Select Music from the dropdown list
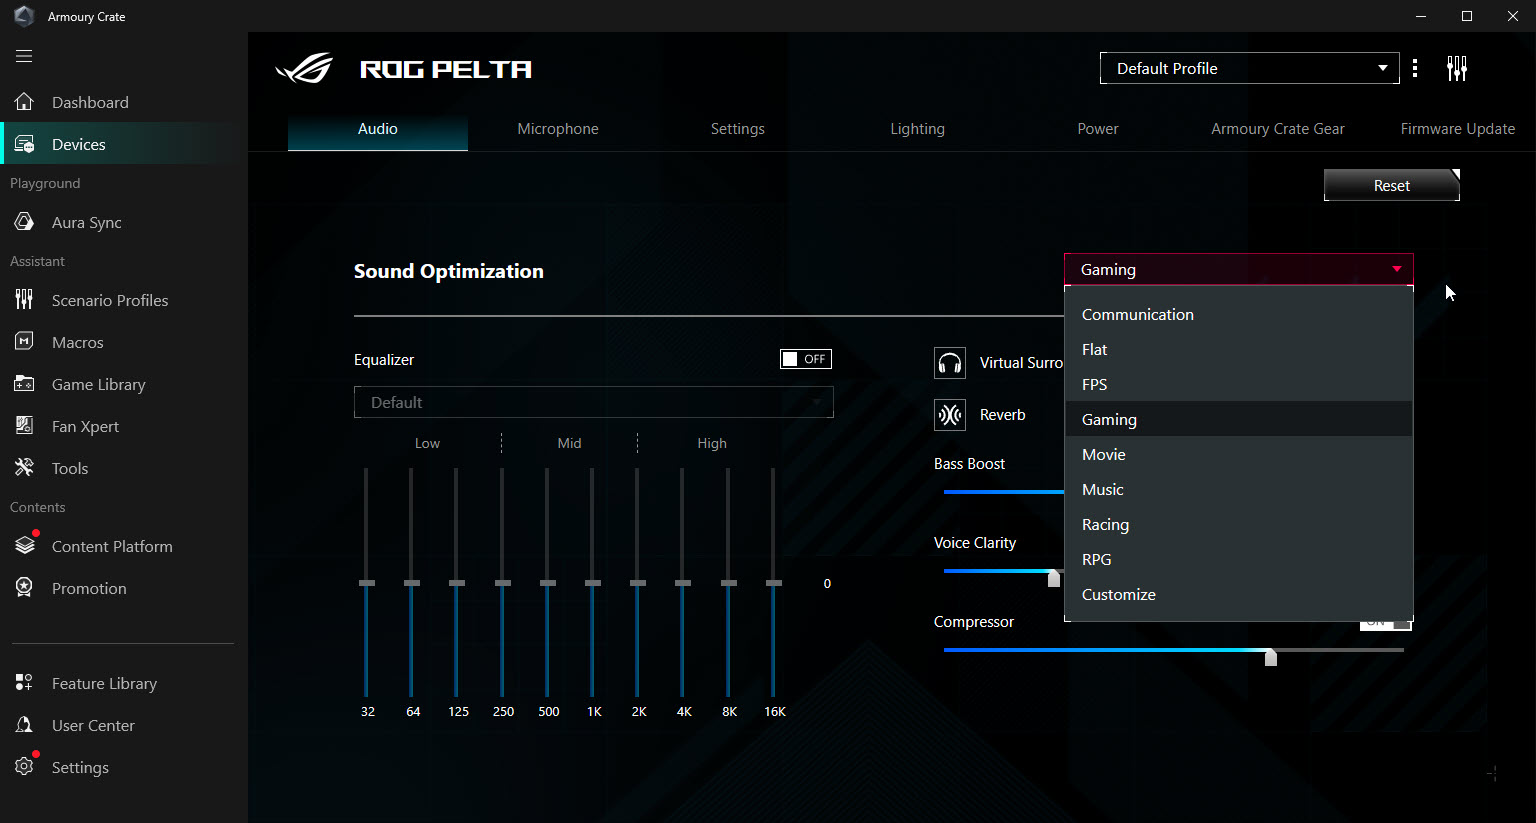 click(1239, 489)
